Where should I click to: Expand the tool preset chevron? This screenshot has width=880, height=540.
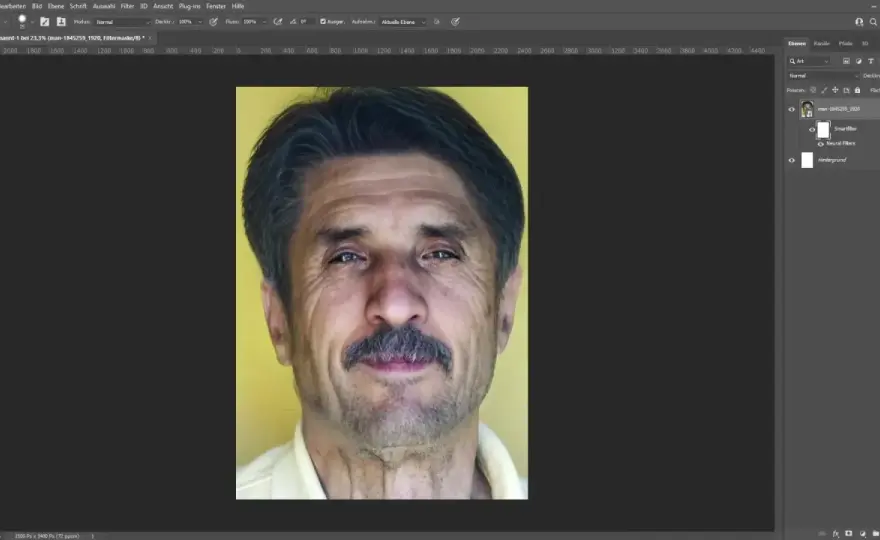(5, 22)
